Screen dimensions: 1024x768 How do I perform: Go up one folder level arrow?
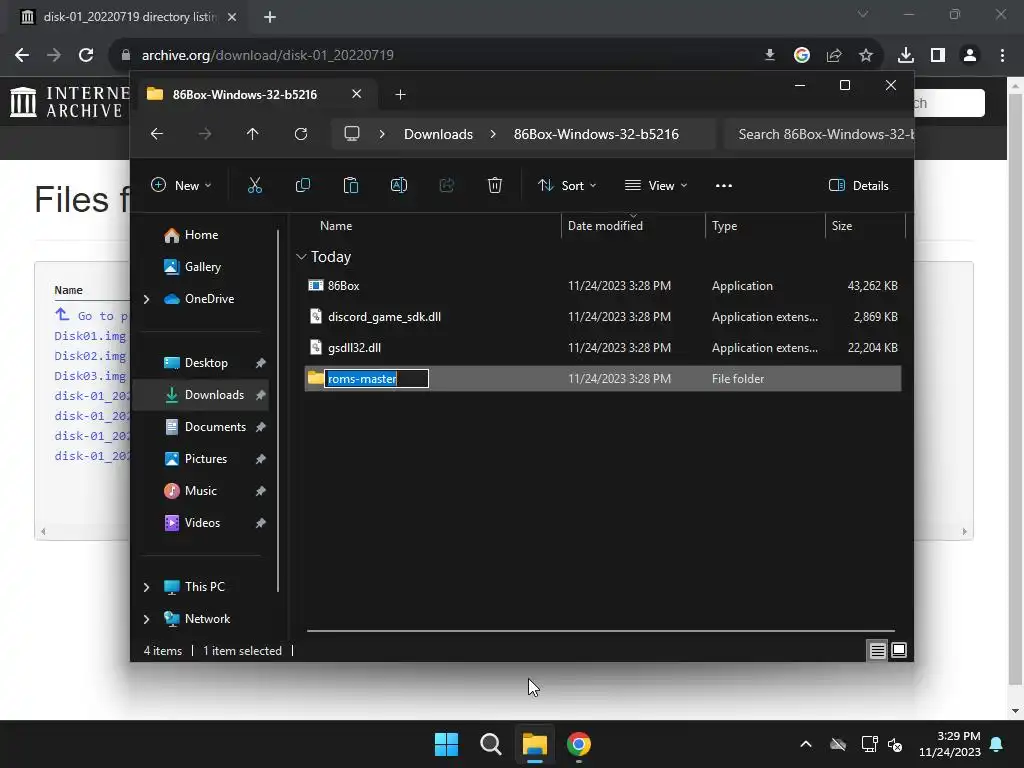(253, 134)
